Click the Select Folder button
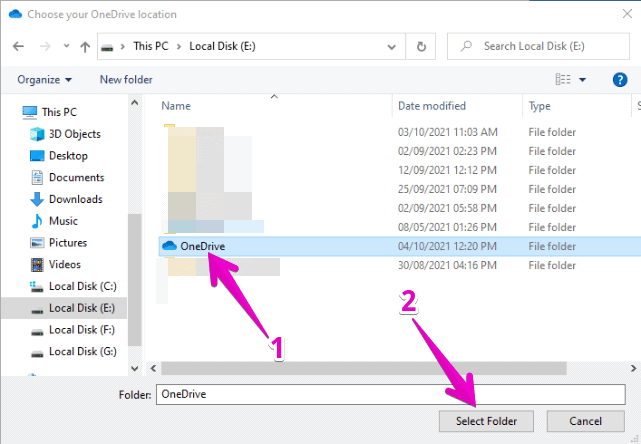This screenshot has height=444, width=641. pyautogui.click(x=486, y=421)
